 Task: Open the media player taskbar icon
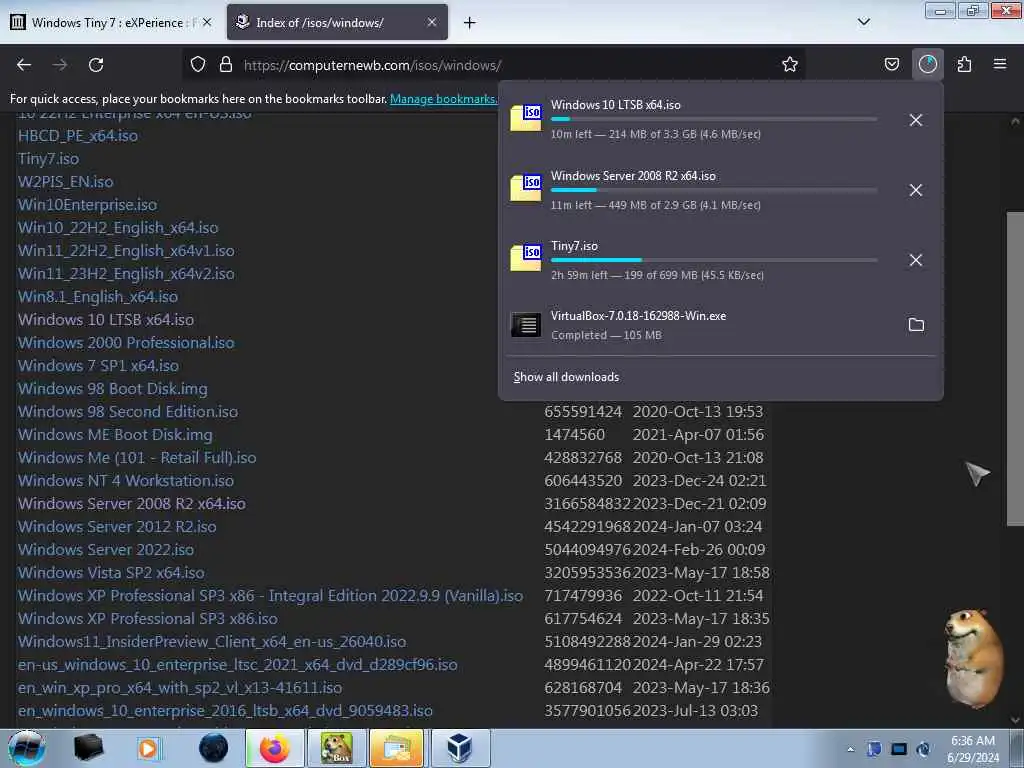[x=149, y=748]
